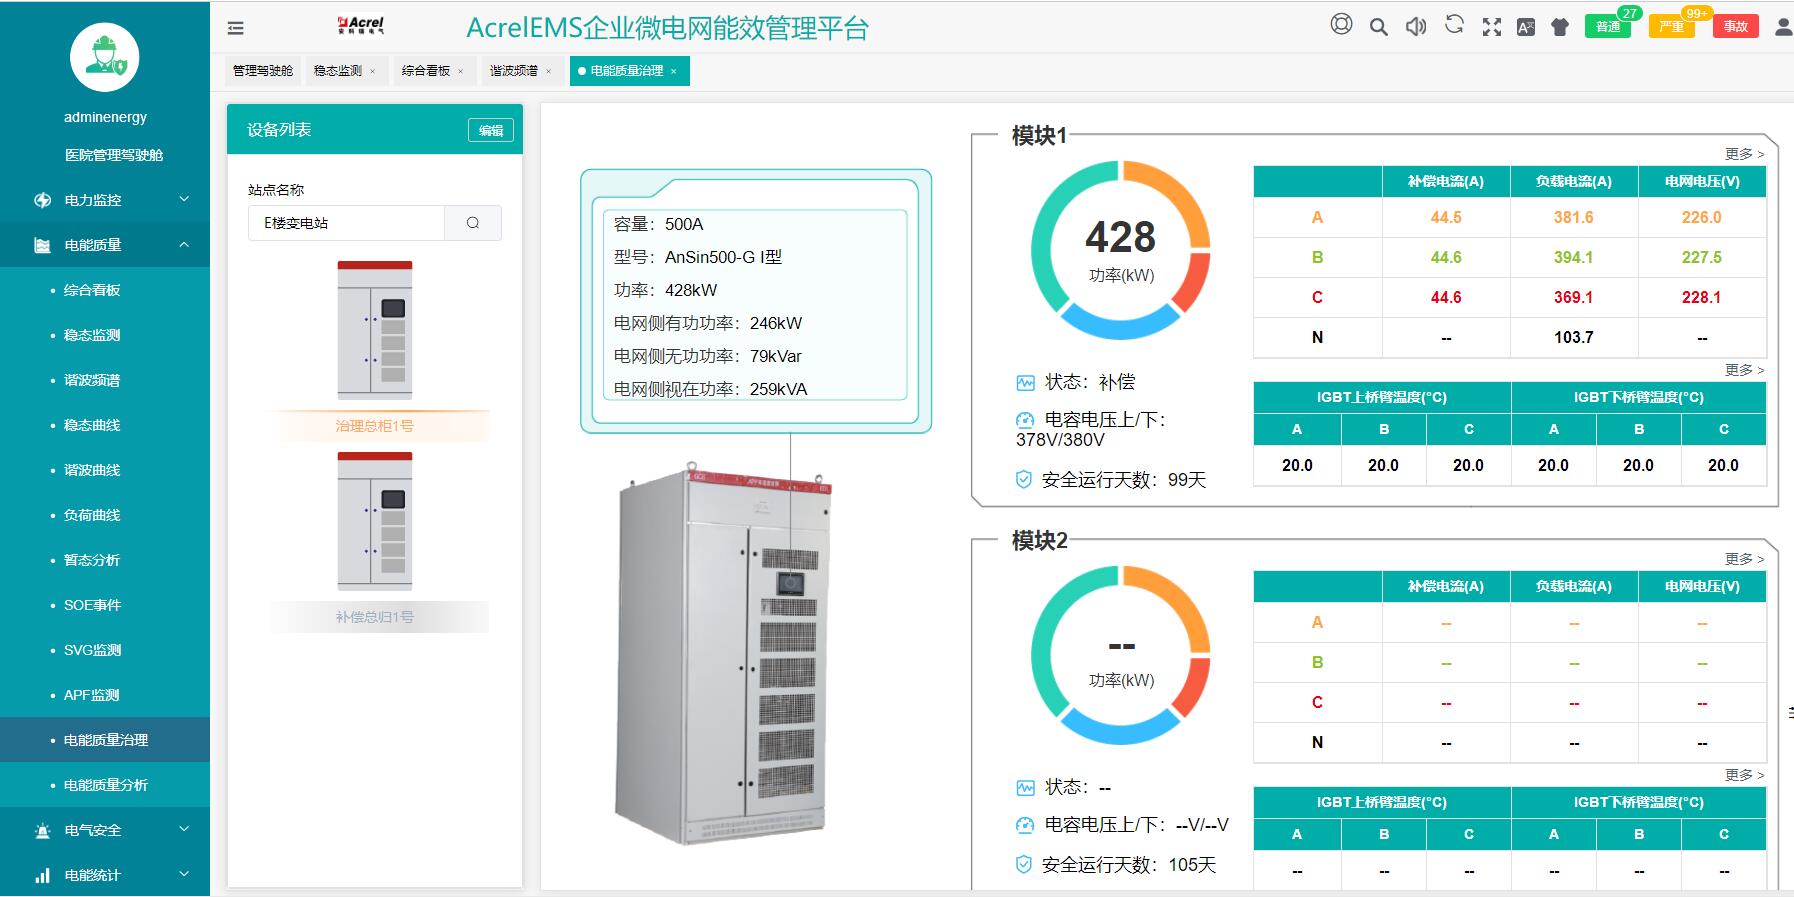The height and width of the screenshot is (897, 1794).
Task: Show the 严重 alarms badge
Action: [x=1671, y=27]
